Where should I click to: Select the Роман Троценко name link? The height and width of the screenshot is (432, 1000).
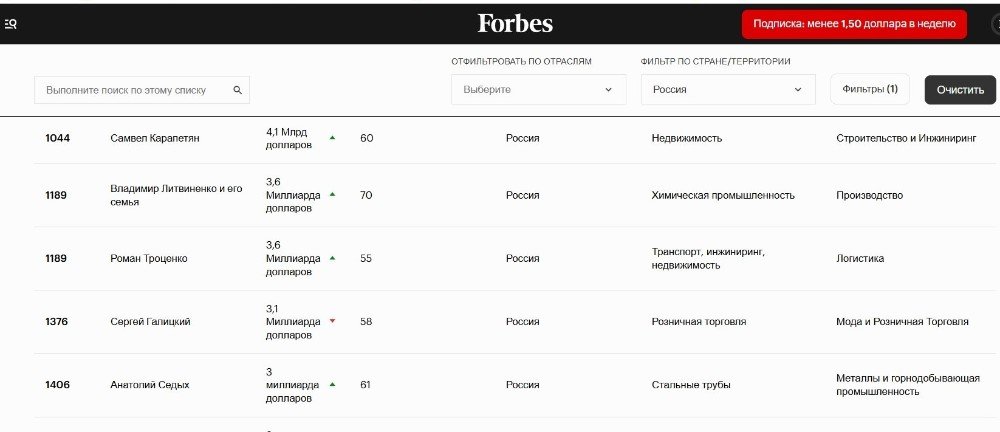(x=148, y=258)
